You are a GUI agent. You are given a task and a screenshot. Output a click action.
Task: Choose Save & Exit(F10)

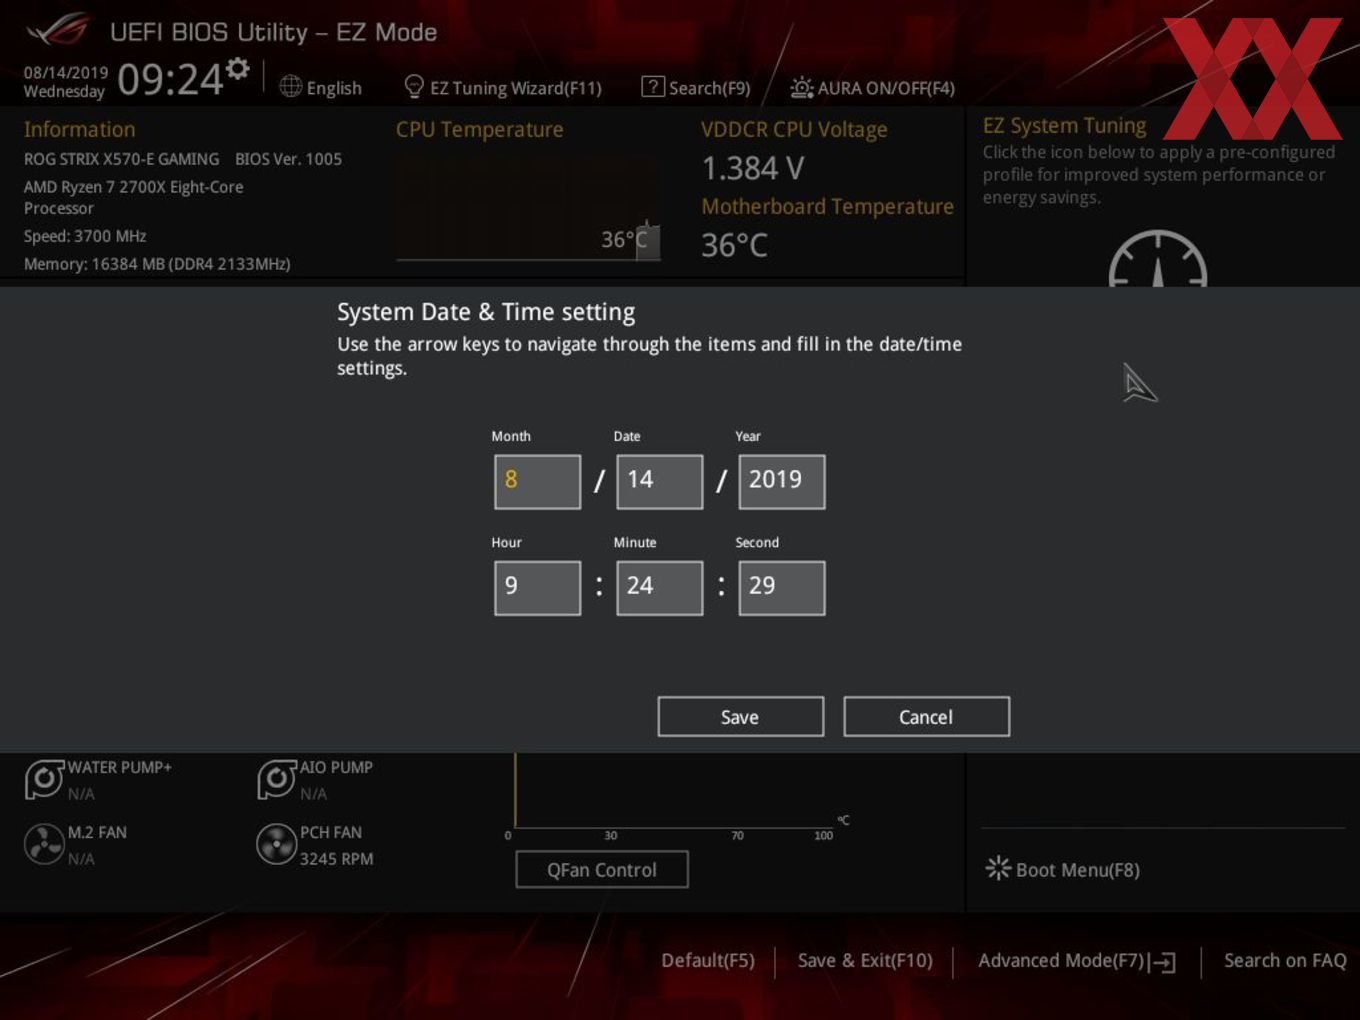click(x=865, y=961)
